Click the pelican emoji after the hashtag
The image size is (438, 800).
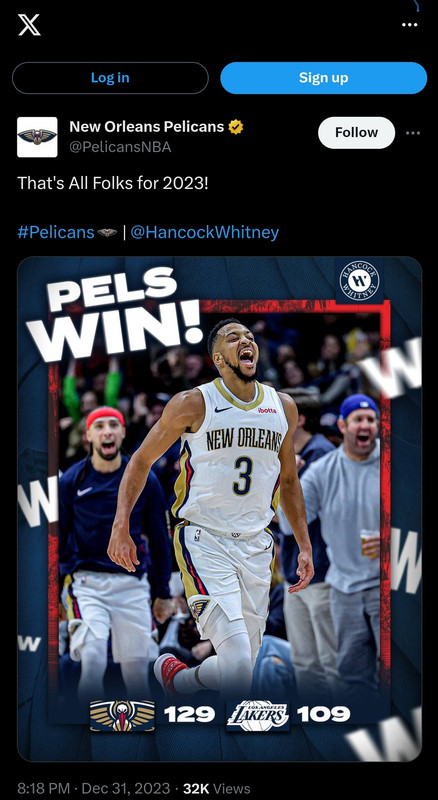point(107,233)
